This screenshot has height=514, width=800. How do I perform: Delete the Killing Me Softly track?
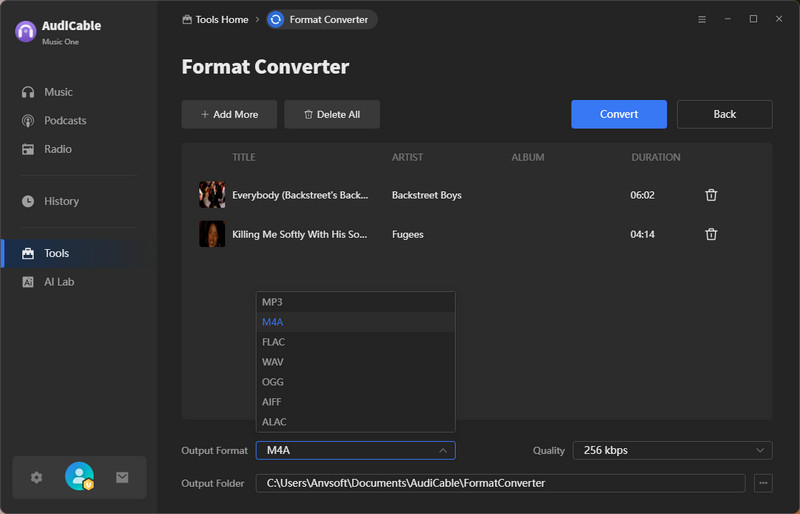[711, 234]
